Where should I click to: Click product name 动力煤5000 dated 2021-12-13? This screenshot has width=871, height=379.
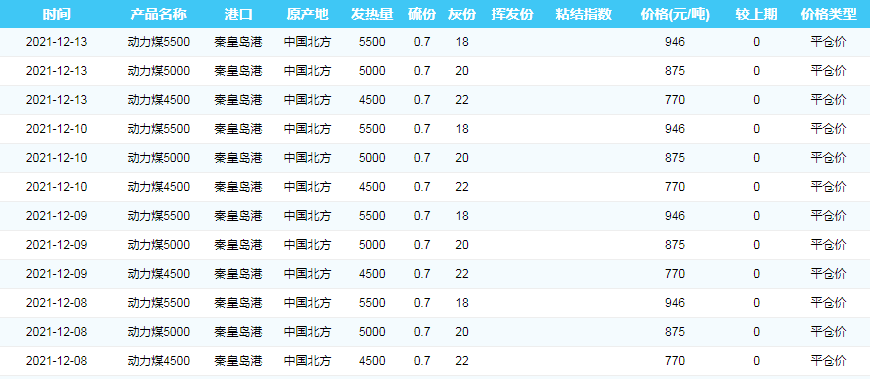159,71
